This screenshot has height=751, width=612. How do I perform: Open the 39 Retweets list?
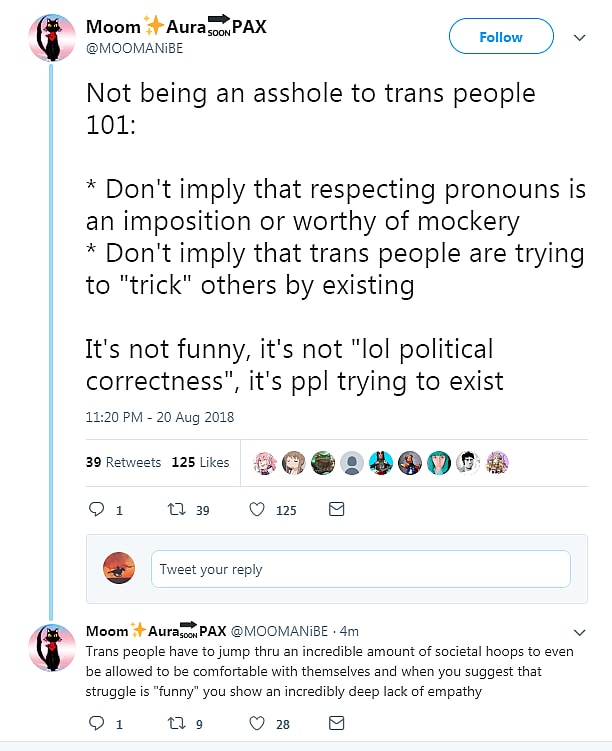click(x=123, y=462)
